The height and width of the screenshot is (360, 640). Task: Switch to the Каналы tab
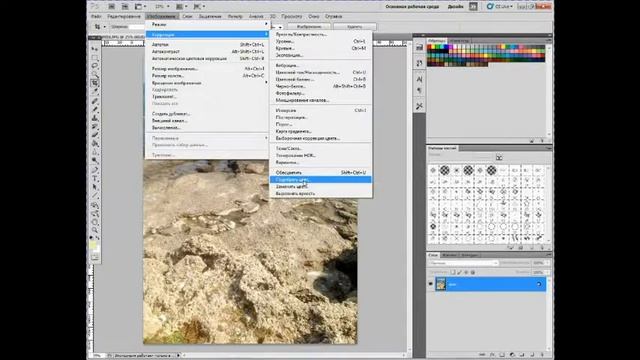451,255
